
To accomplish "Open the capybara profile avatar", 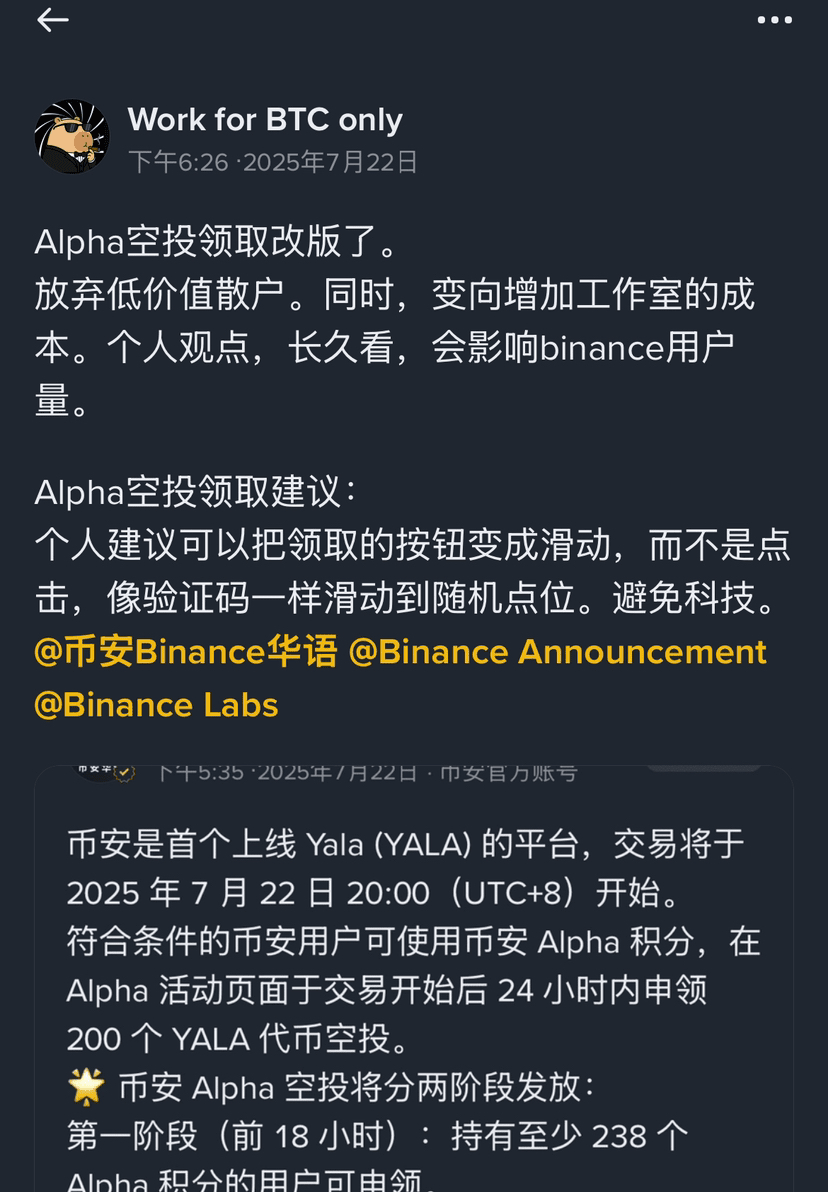I will (71, 137).
